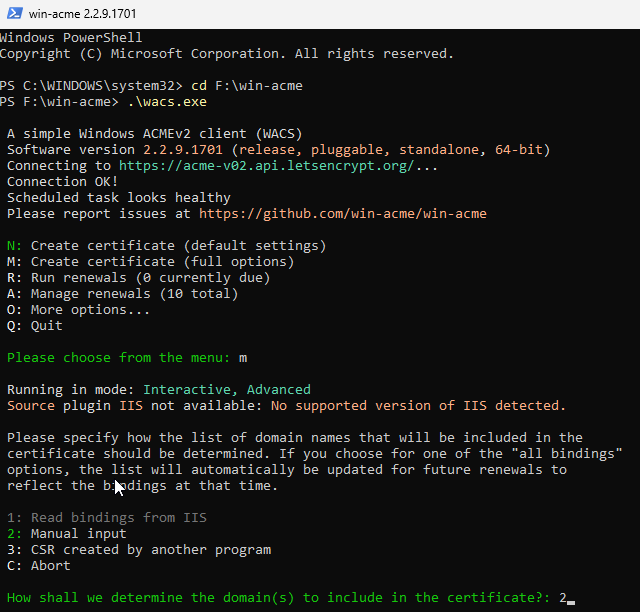Click the 'Please specify how the list' paragraph line

(295, 438)
